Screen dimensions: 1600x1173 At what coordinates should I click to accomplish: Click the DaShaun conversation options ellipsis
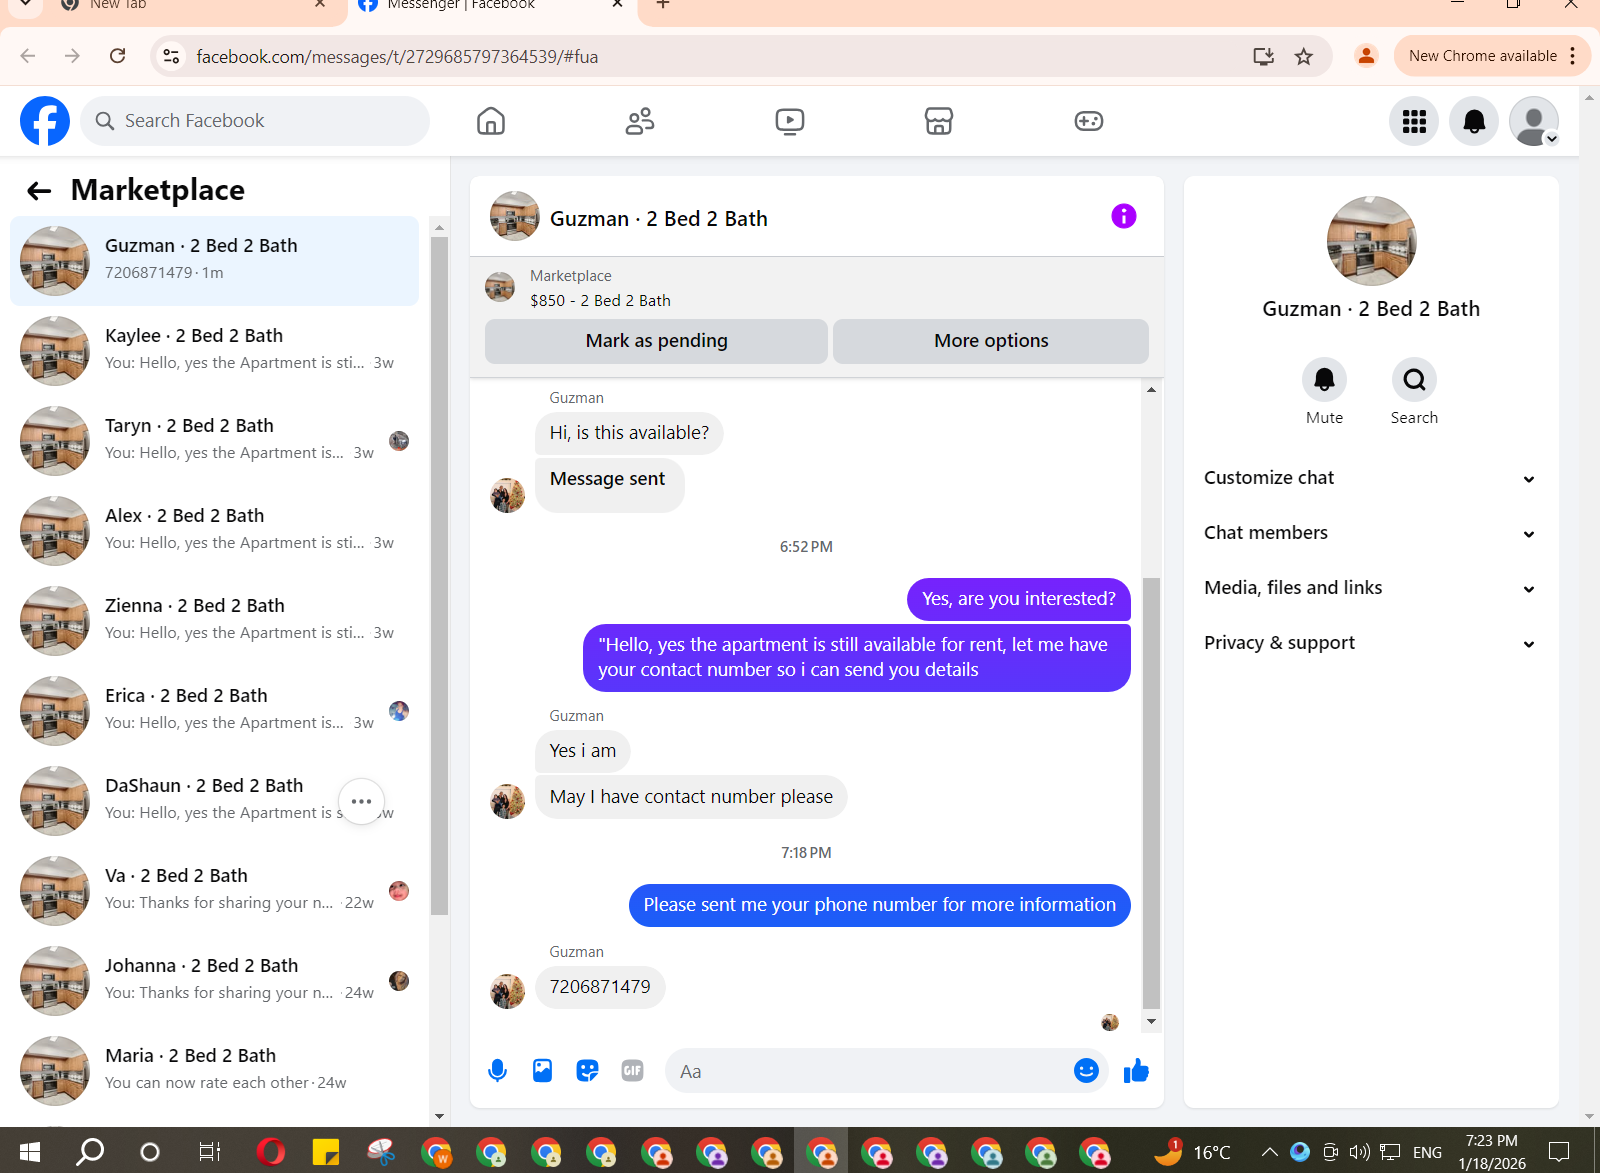tap(362, 801)
